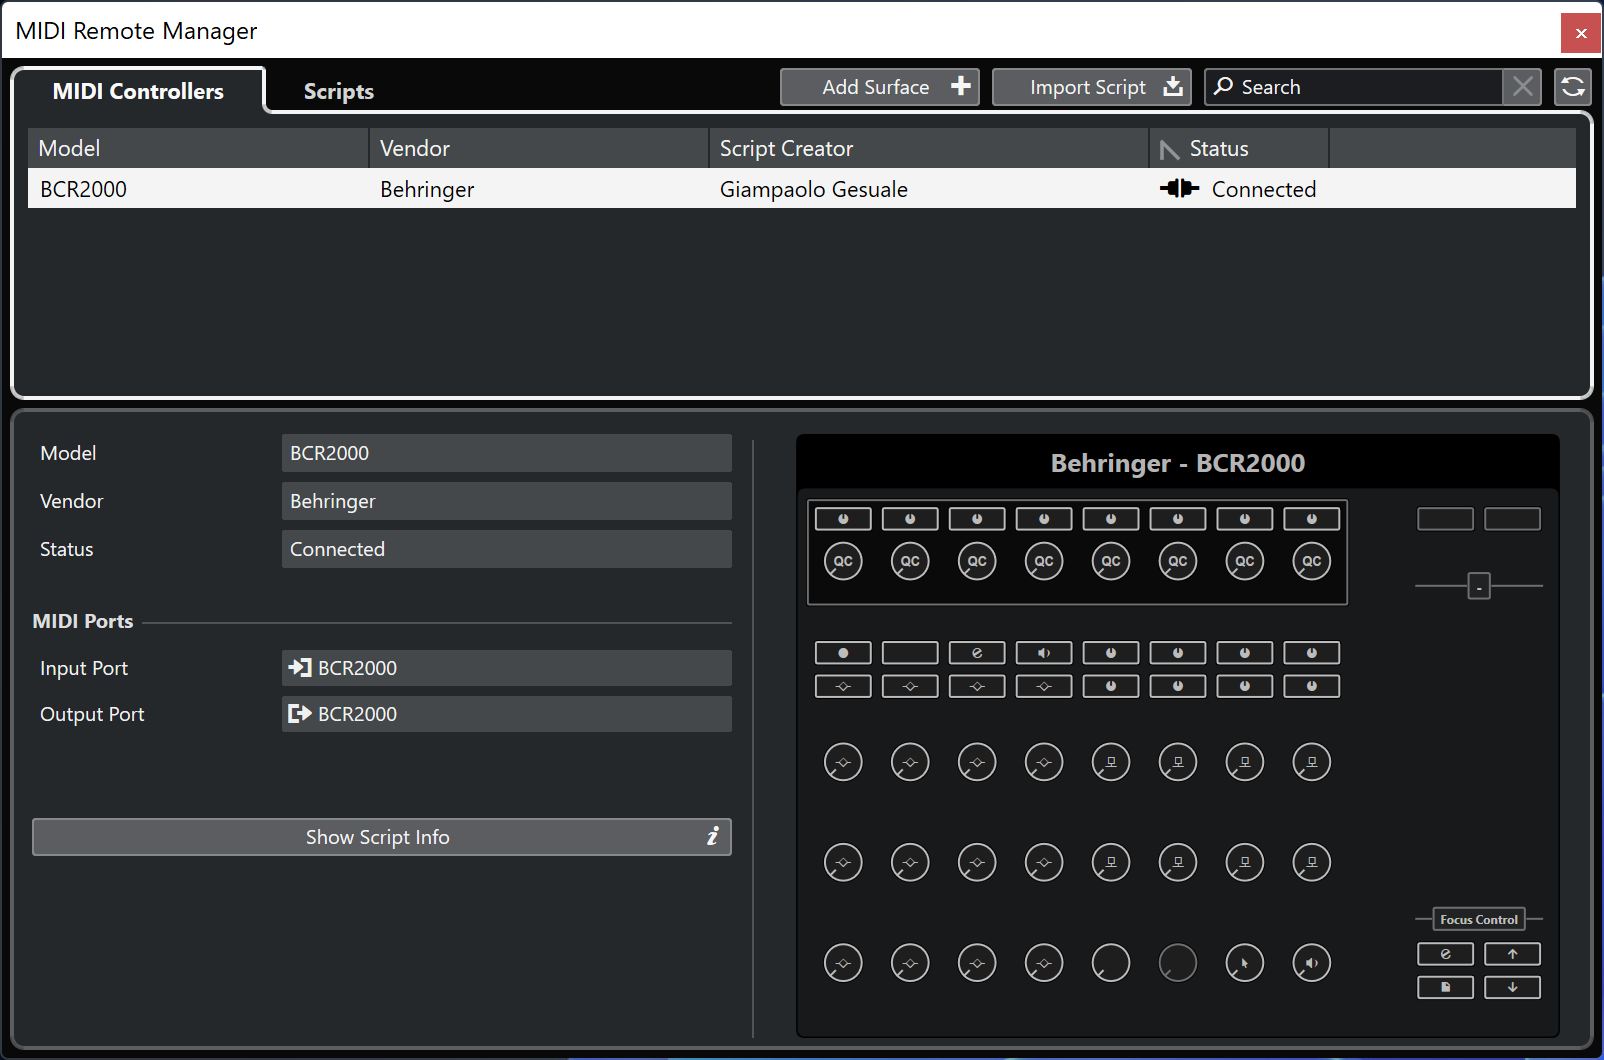This screenshot has height=1060, width=1604.
Task: Open the Output Port selector
Action: click(x=506, y=714)
